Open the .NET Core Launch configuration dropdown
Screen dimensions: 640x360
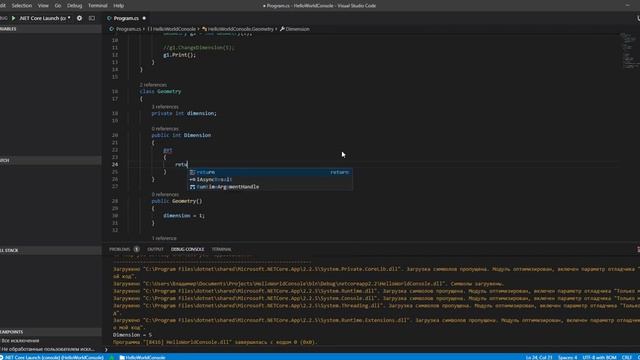(45, 18)
